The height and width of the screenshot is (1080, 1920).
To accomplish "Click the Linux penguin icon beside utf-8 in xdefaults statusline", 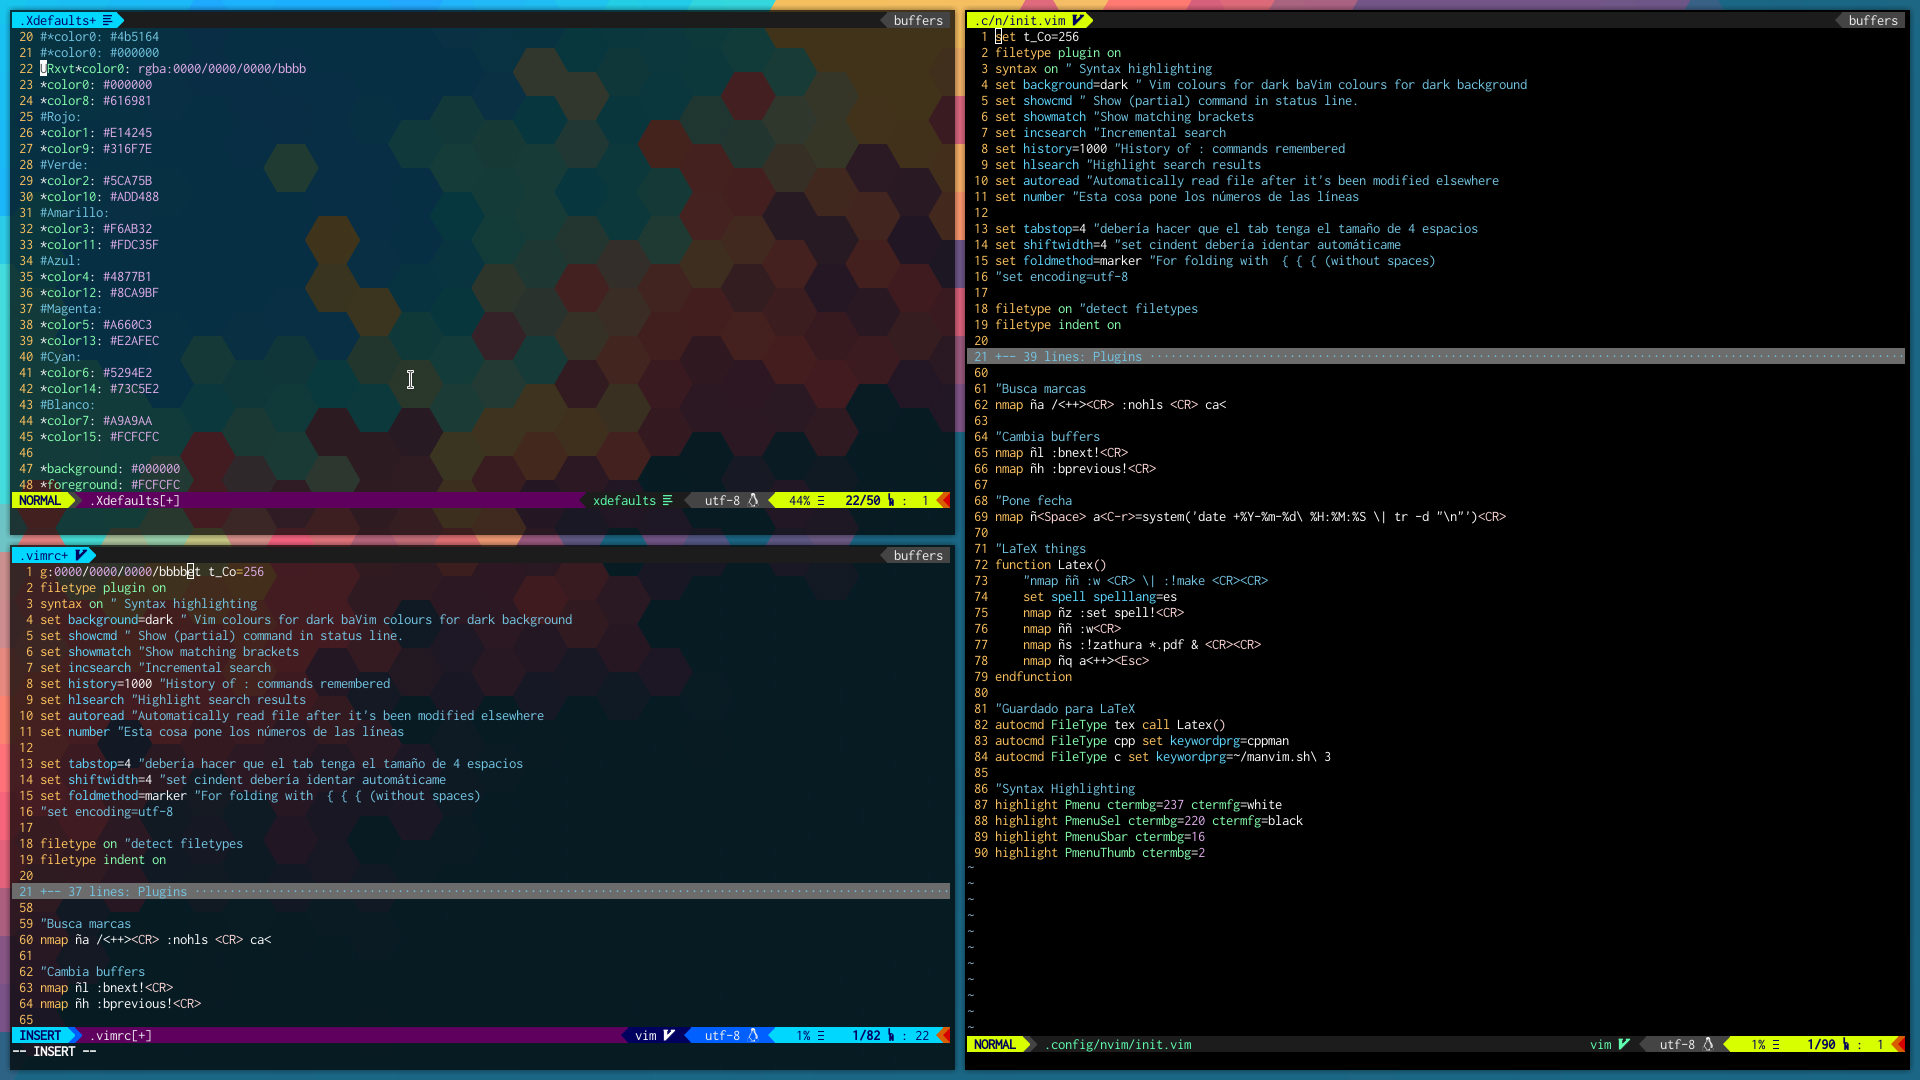I will pyautogui.click(x=753, y=500).
